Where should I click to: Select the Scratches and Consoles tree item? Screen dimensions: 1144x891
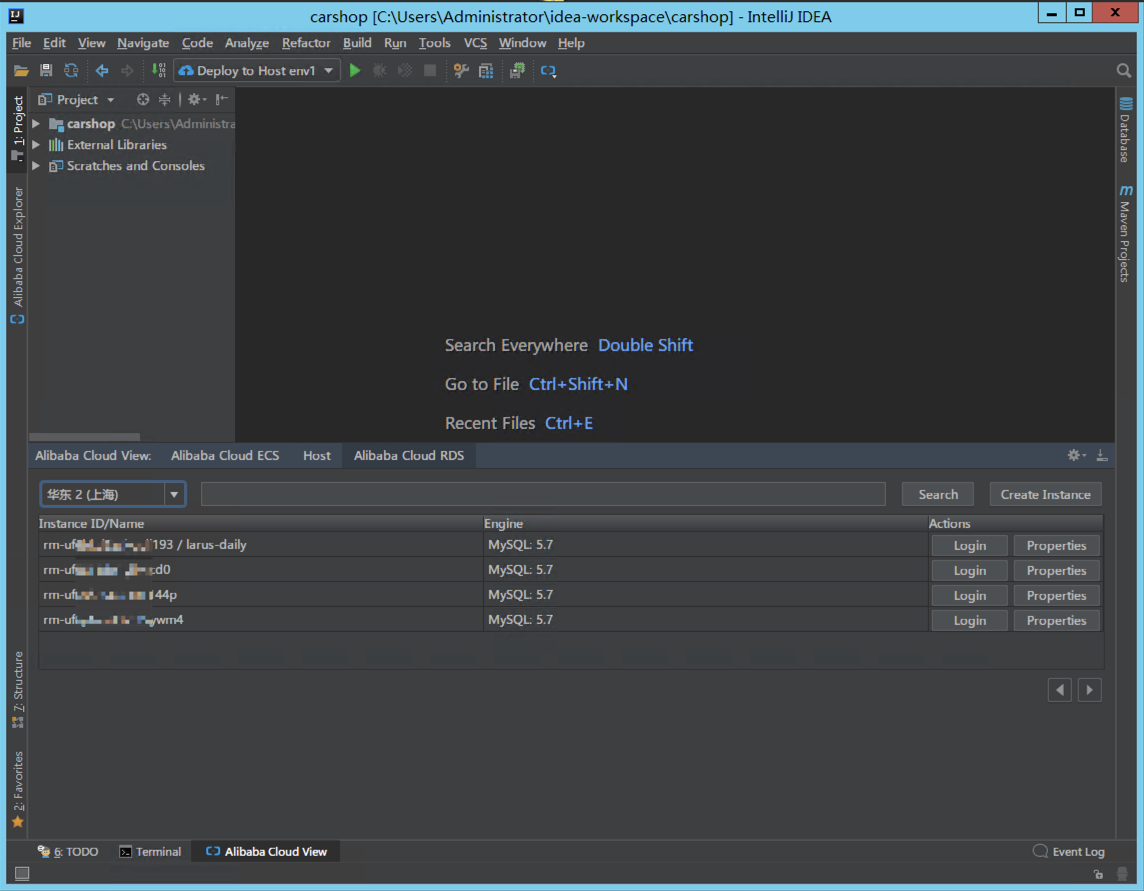[136, 166]
